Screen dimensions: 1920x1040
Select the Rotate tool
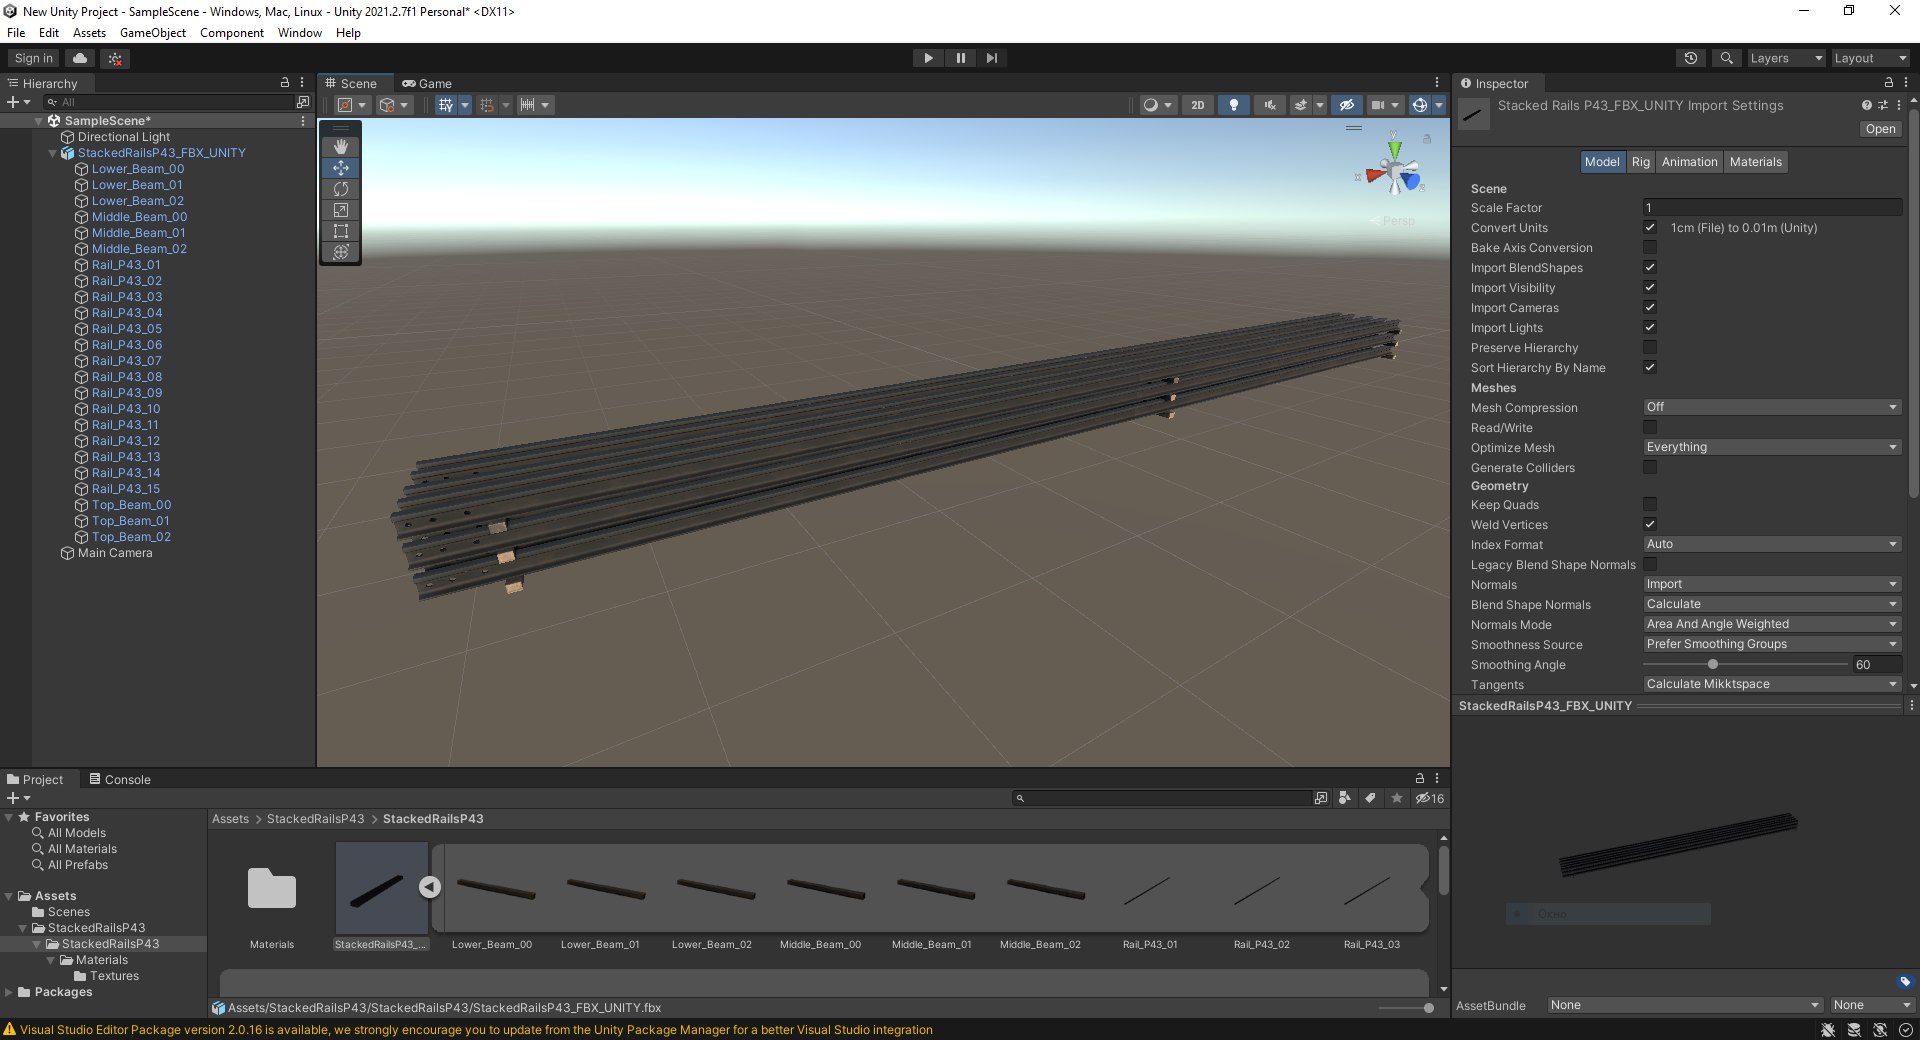click(x=341, y=189)
